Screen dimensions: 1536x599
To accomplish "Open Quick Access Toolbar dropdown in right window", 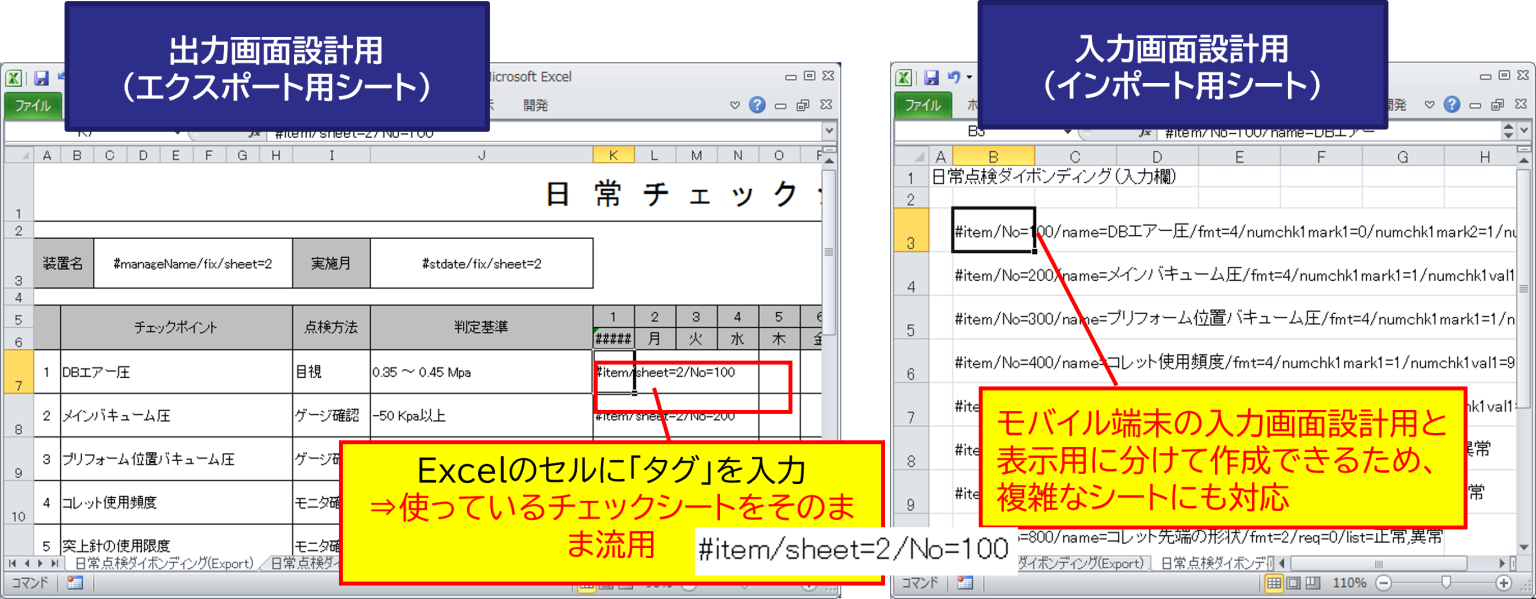I will pos(971,78).
